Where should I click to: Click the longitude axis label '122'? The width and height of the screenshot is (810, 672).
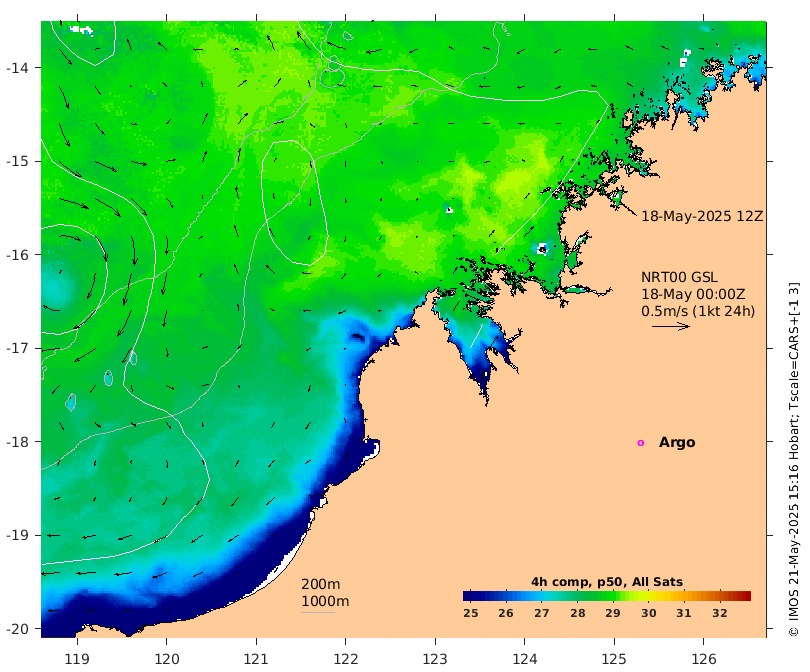pyautogui.click(x=346, y=659)
